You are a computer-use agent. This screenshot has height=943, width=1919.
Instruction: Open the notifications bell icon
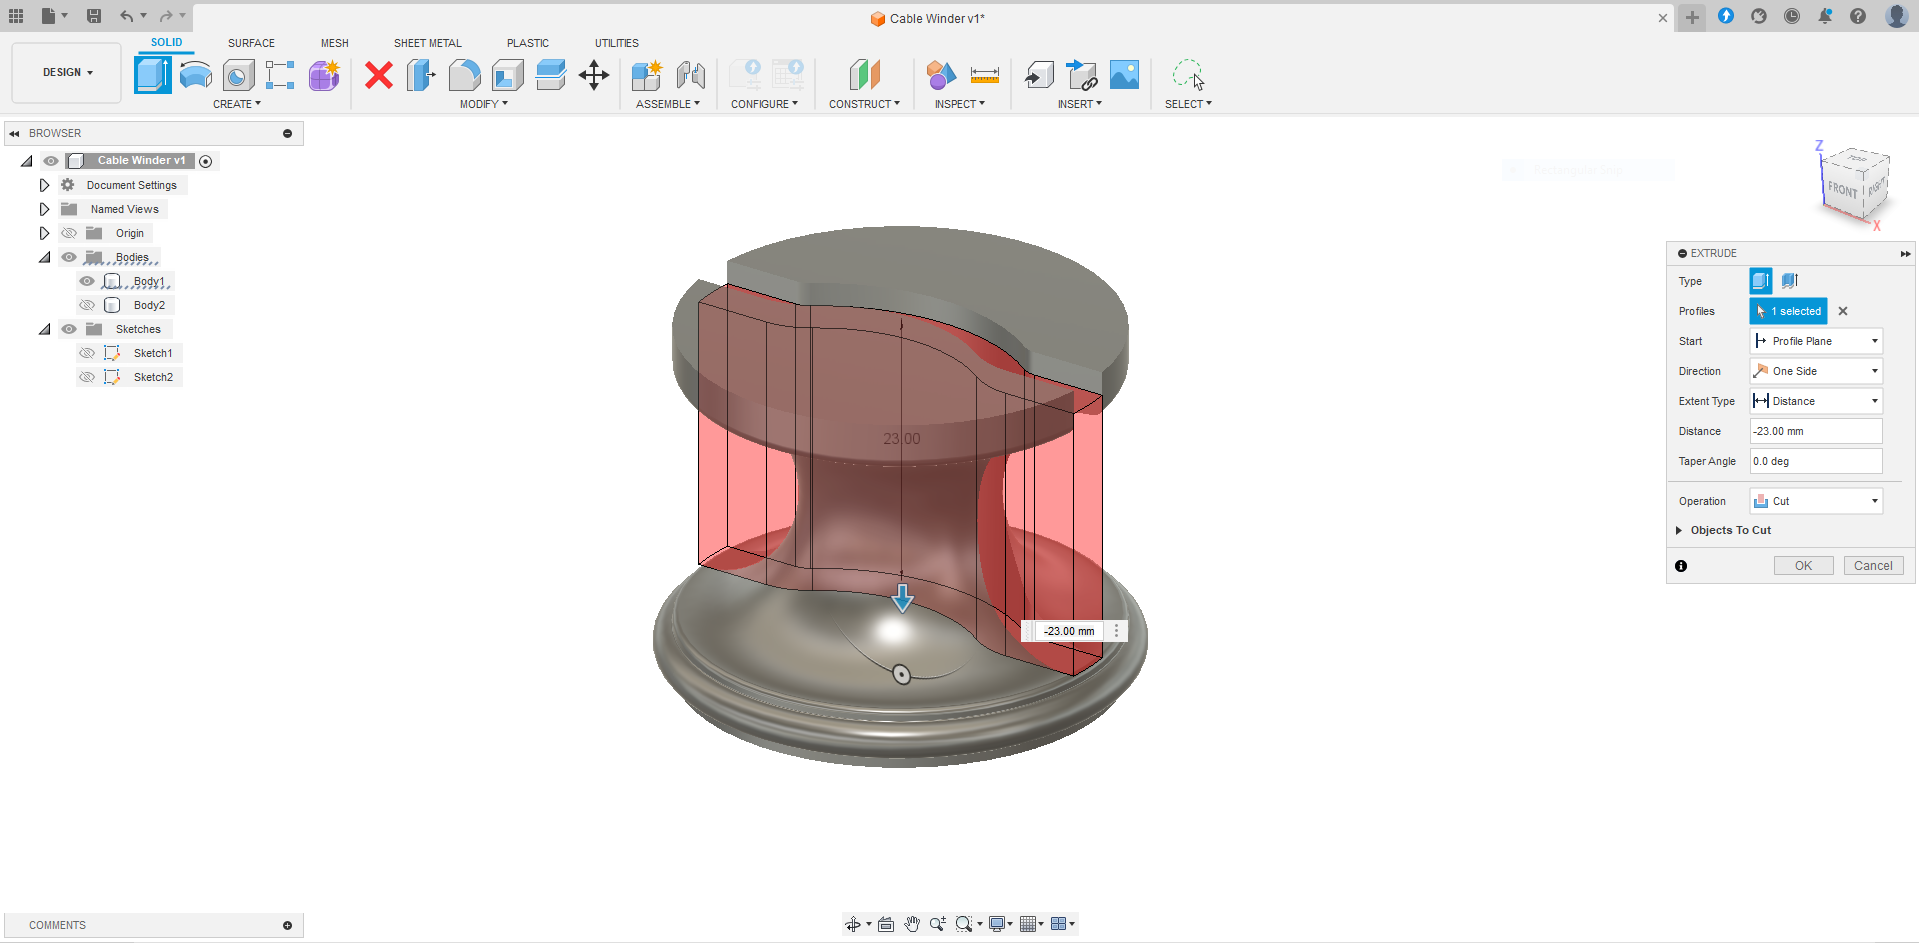click(x=1825, y=16)
